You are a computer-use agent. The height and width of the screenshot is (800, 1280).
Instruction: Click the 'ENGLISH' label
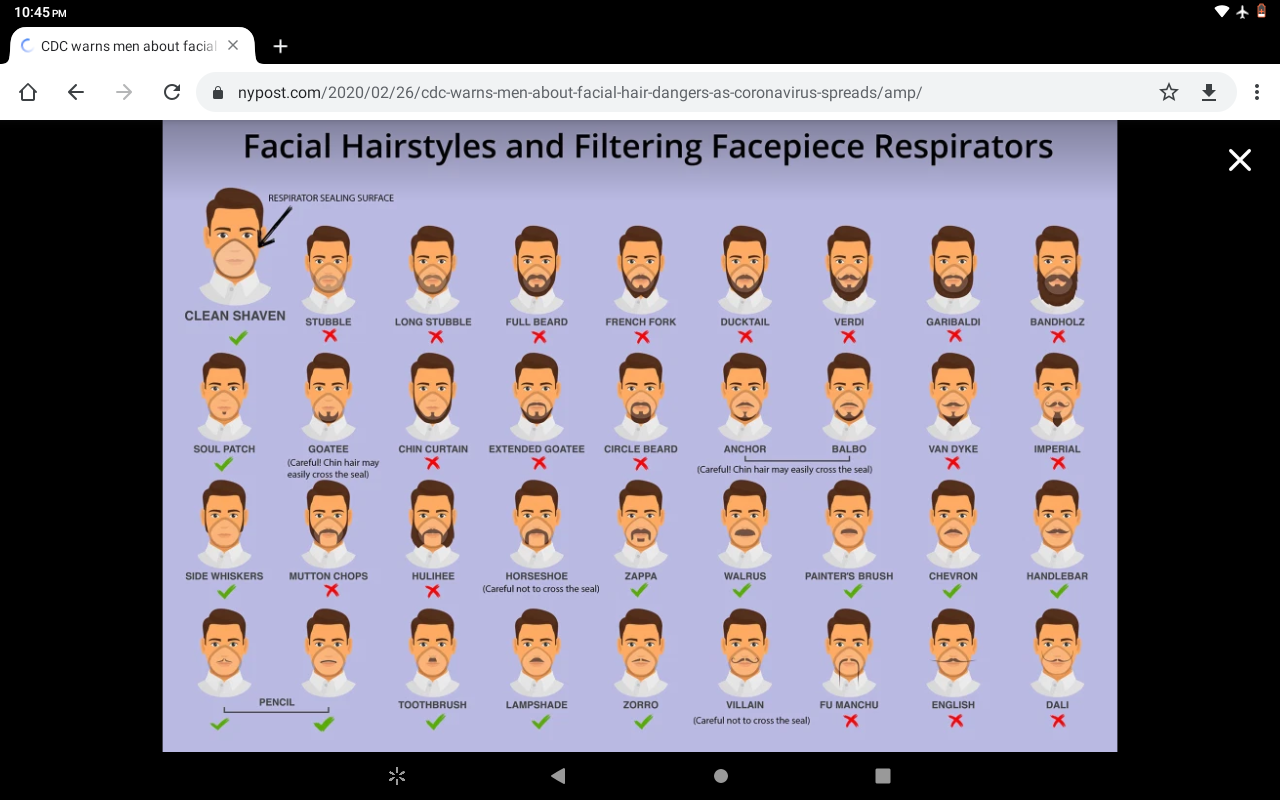[x=953, y=705]
